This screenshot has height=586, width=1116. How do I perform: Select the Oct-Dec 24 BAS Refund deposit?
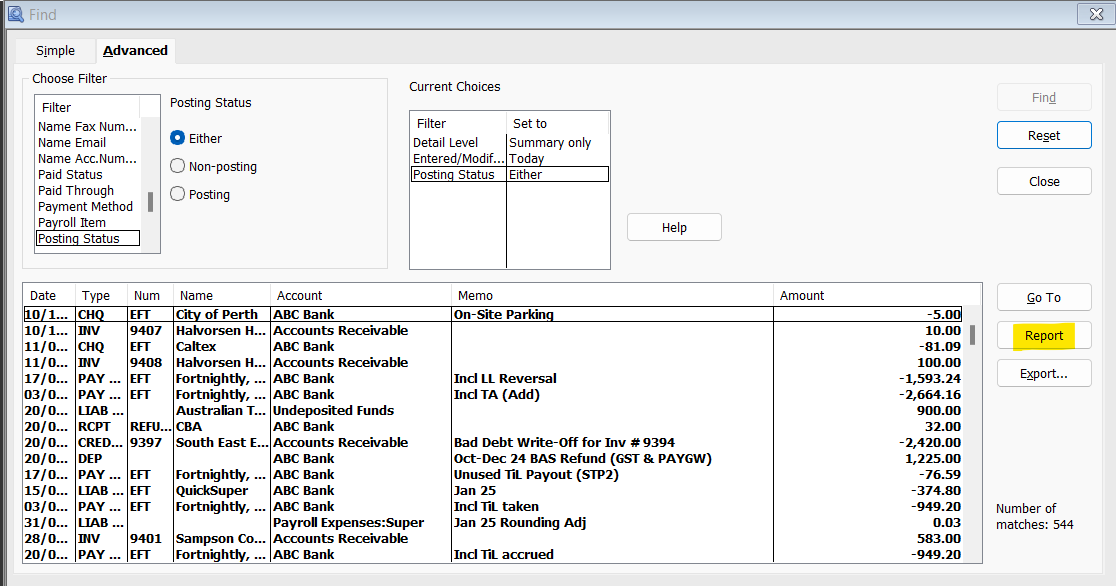pyautogui.click(x=493, y=459)
